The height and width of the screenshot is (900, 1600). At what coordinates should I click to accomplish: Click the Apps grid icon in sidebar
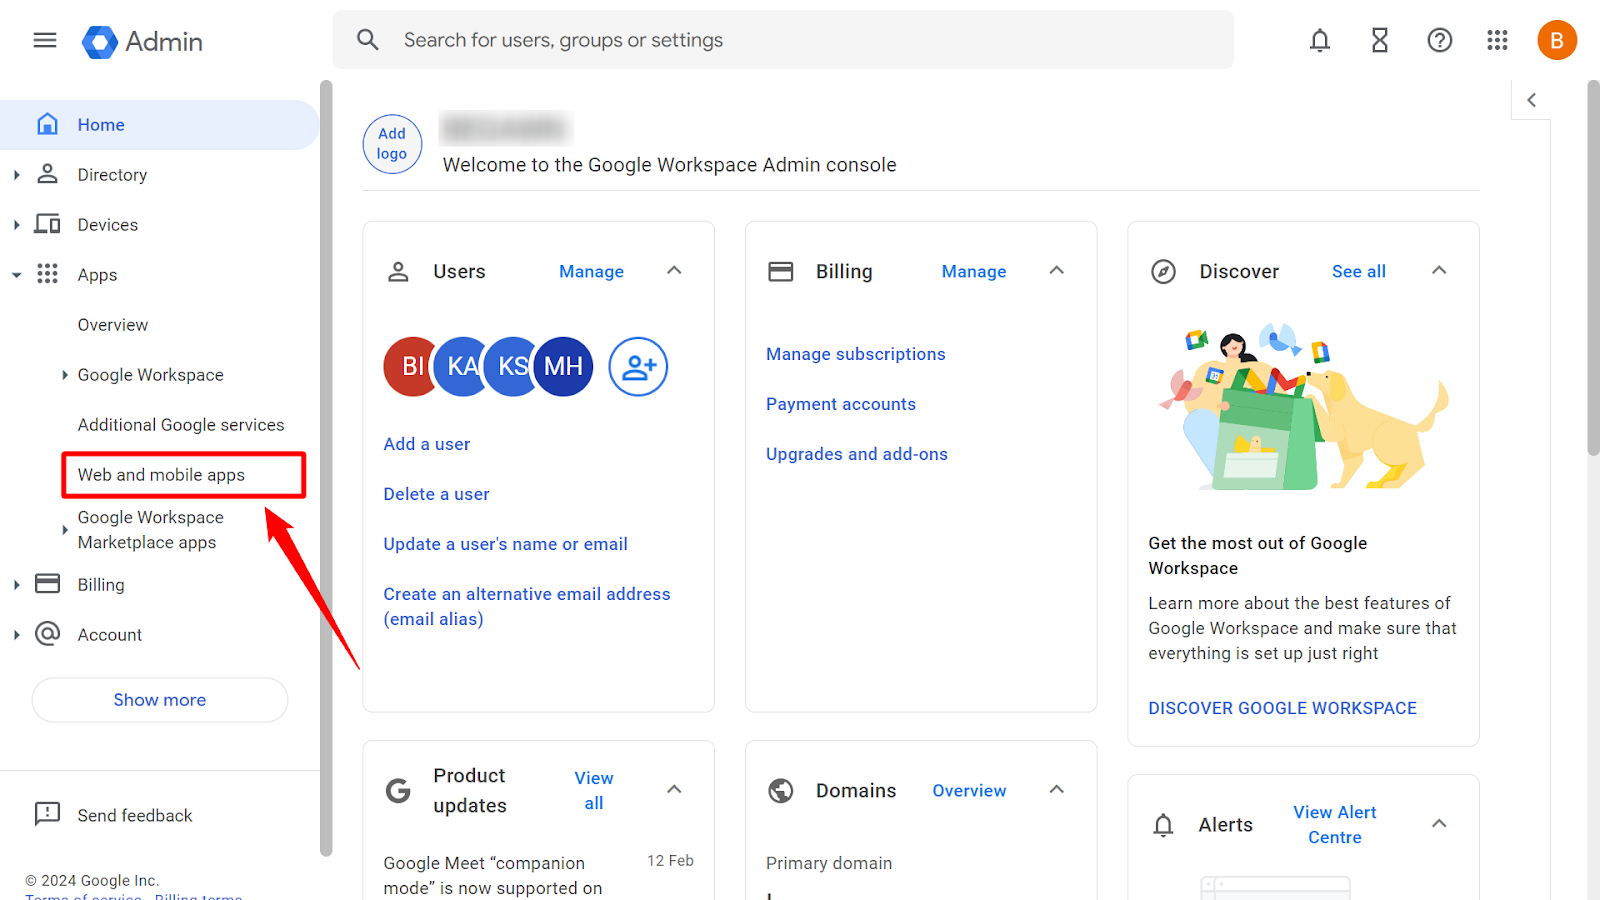coord(47,274)
